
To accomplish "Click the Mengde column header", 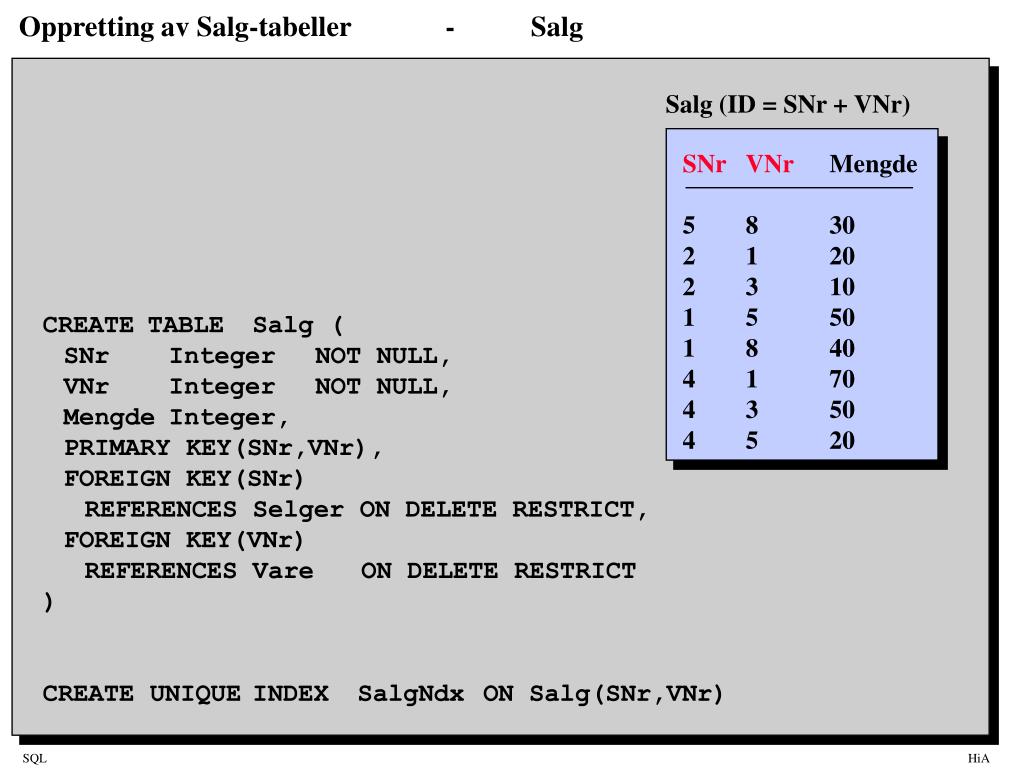I will pyautogui.click(x=873, y=164).
